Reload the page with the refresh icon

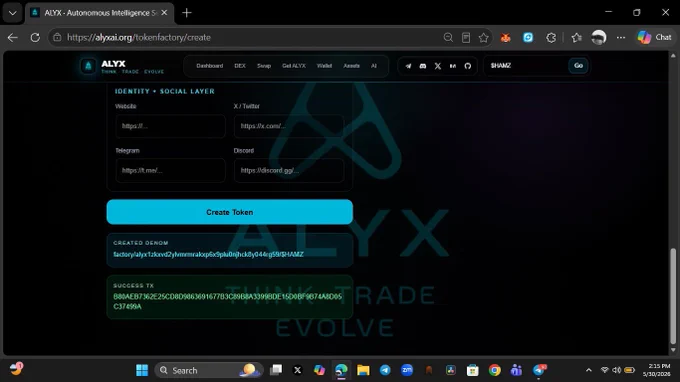35,38
